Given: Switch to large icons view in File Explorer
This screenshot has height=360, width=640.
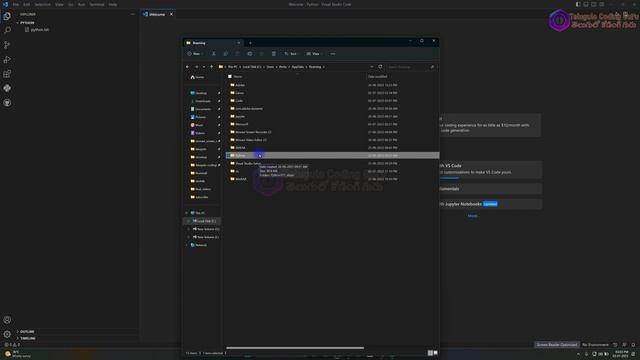Looking at the screenshot, I should tap(436, 353).
